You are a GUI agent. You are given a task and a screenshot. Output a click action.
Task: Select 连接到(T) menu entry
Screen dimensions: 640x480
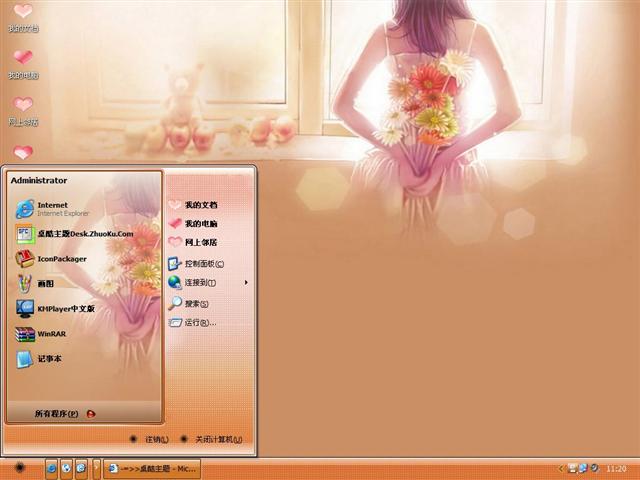click(209, 282)
